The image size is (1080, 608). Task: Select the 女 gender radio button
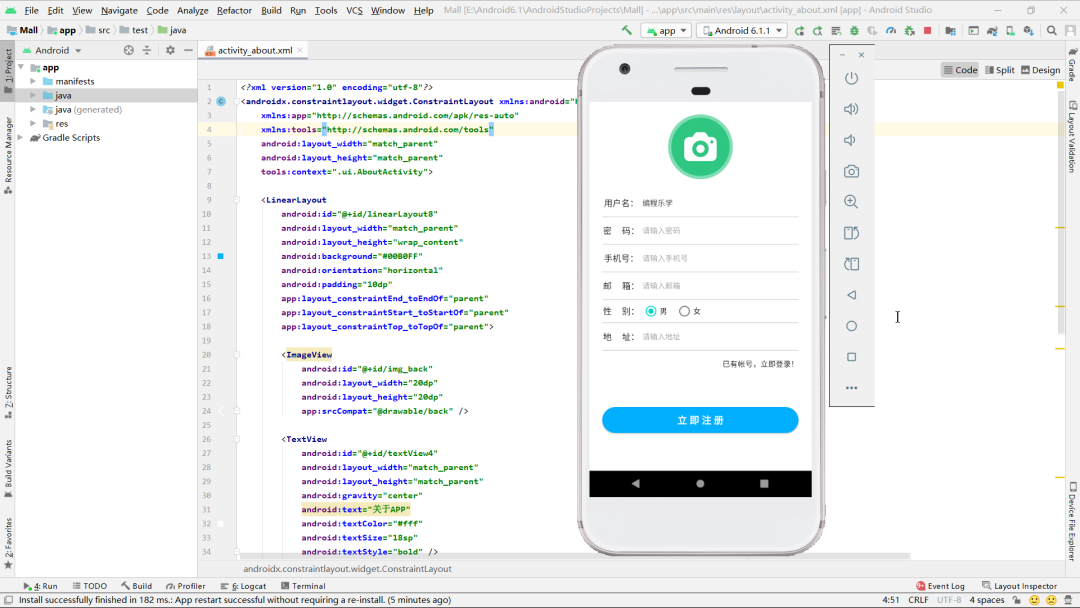coord(684,311)
